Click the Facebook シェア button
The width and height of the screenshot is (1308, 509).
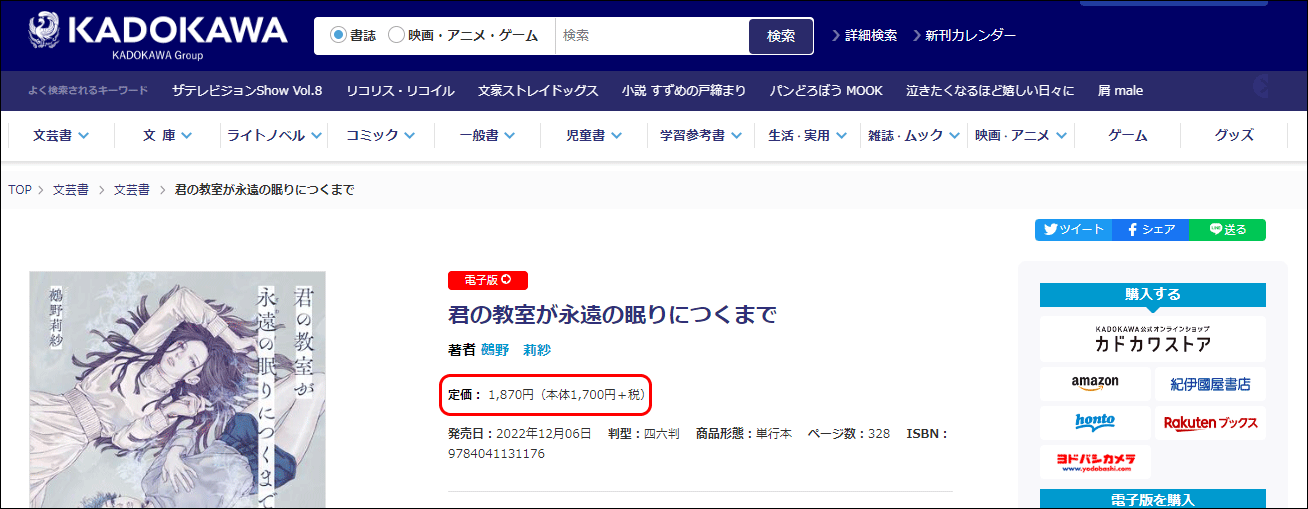coord(1150,229)
